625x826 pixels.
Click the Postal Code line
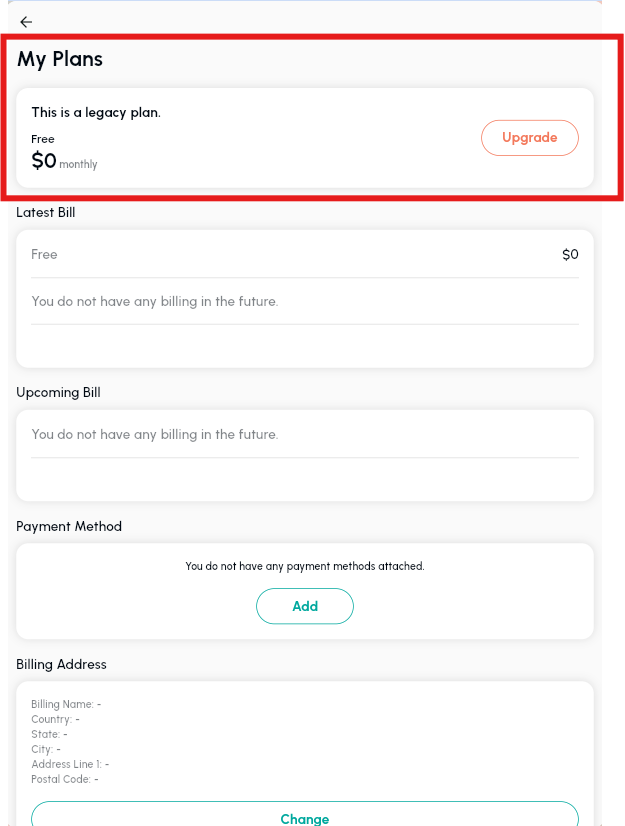click(65, 779)
